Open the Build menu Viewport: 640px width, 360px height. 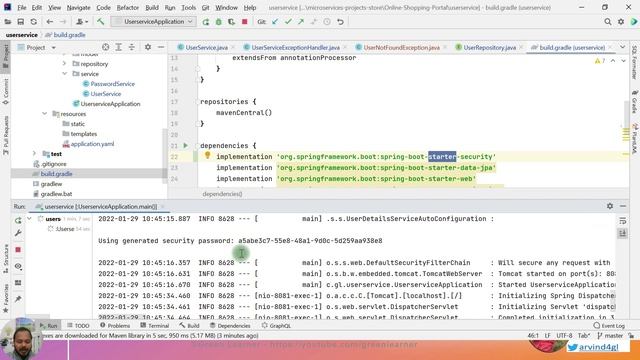click(x=152, y=7)
